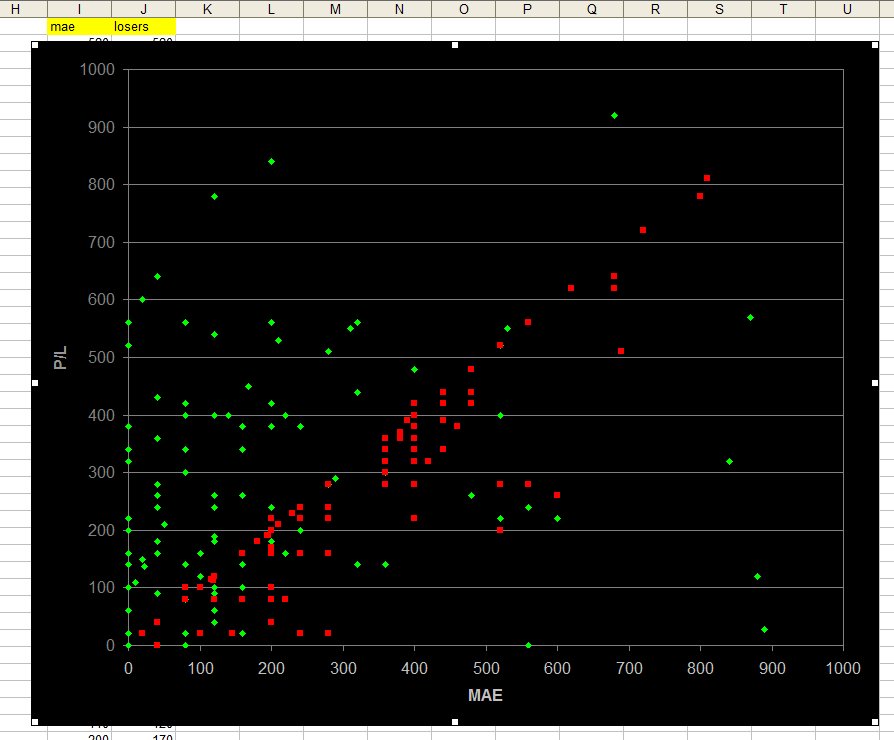Image resolution: width=894 pixels, height=740 pixels.
Task: Select the 'MAE' x-axis title
Action: (x=485, y=696)
